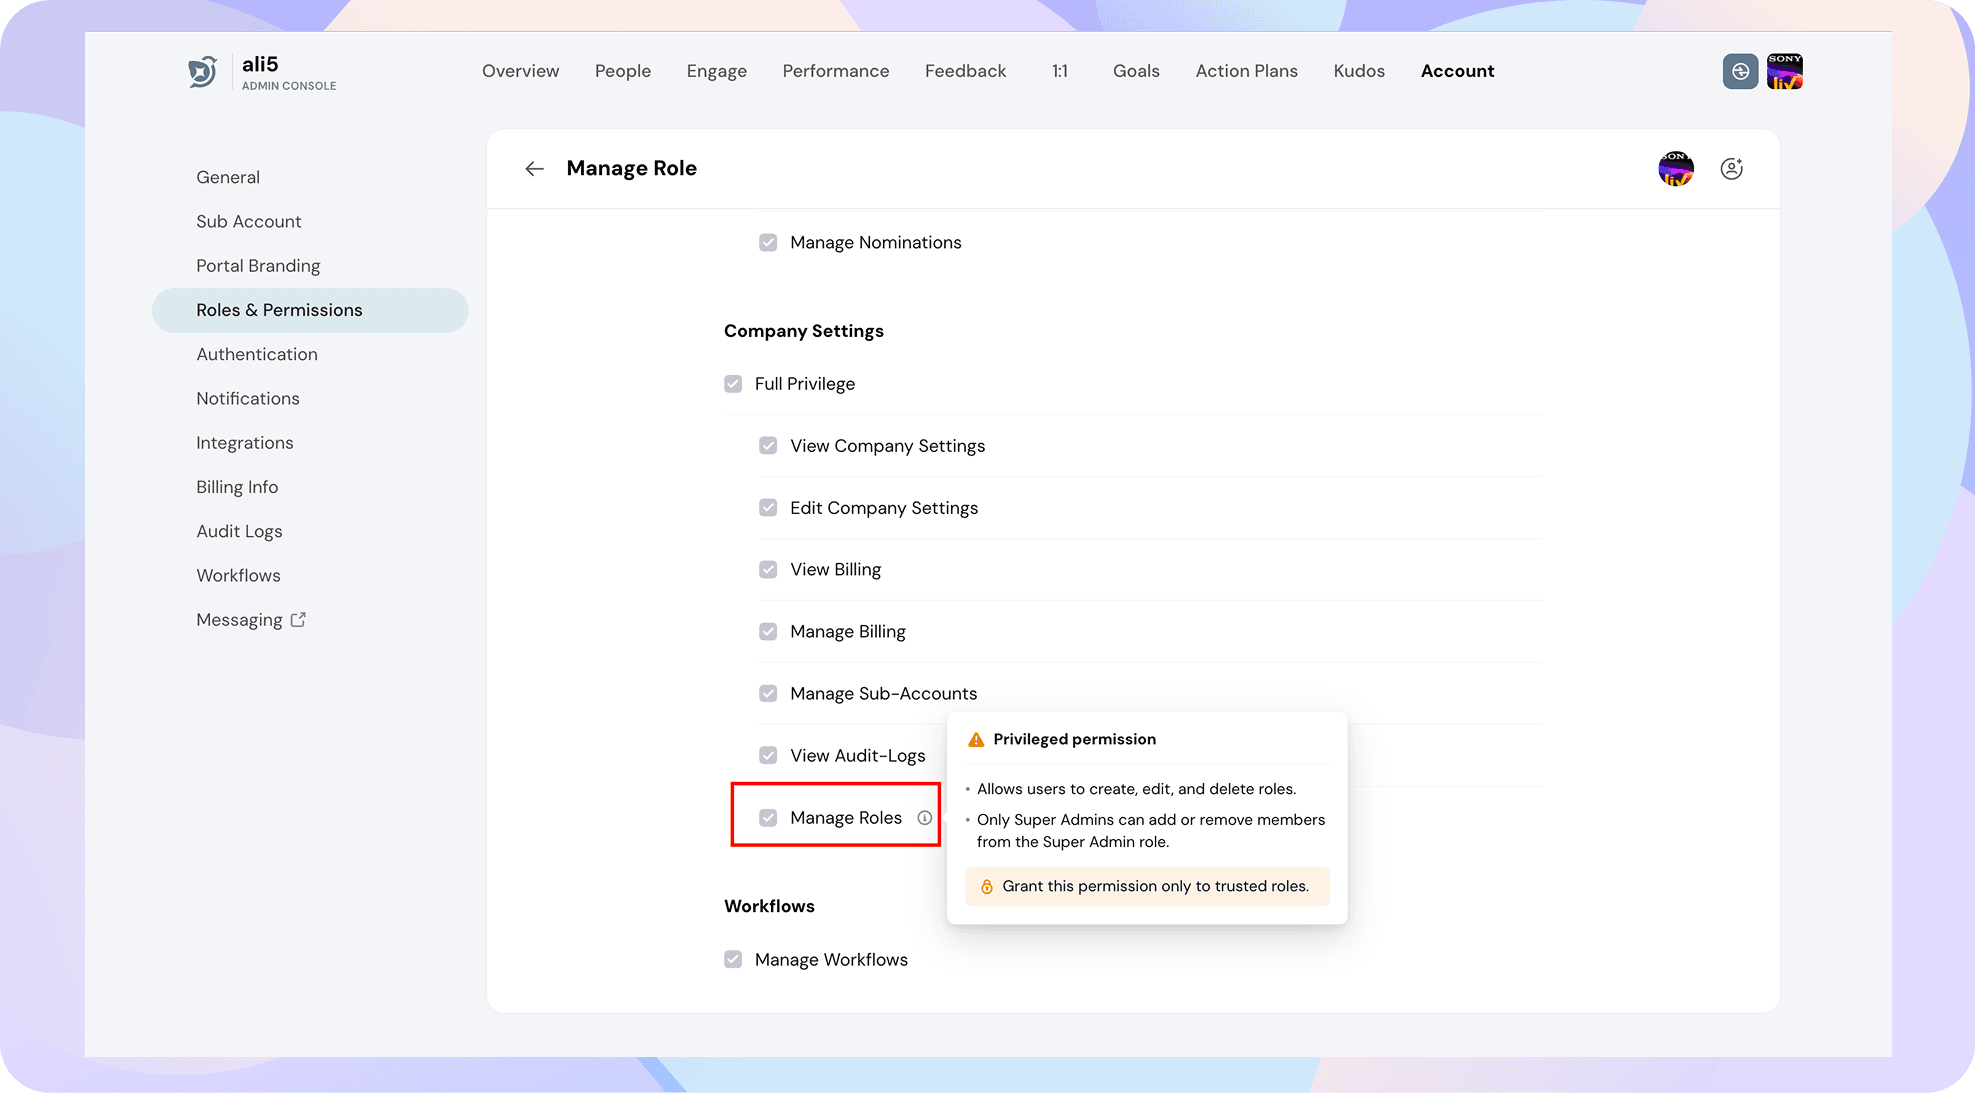Image resolution: width=1976 pixels, height=1093 pixels.
Task: Click the lock icon in the trusted-roles notice
Action: click(x=987, y=886)
